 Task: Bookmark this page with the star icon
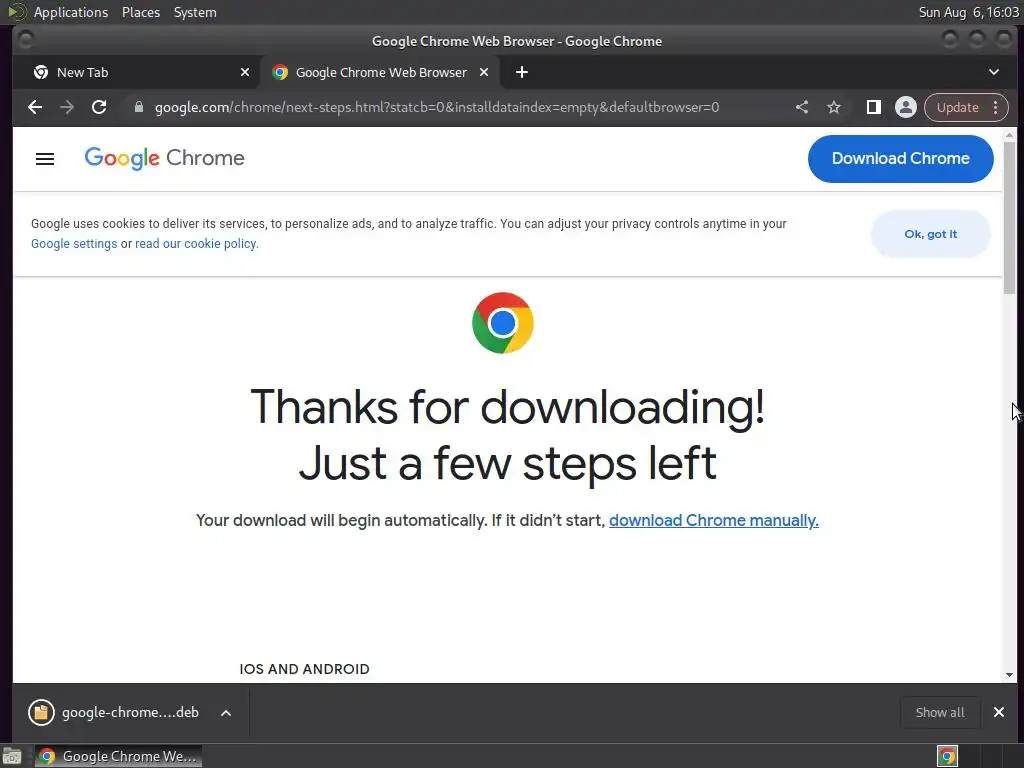[834, 107]
